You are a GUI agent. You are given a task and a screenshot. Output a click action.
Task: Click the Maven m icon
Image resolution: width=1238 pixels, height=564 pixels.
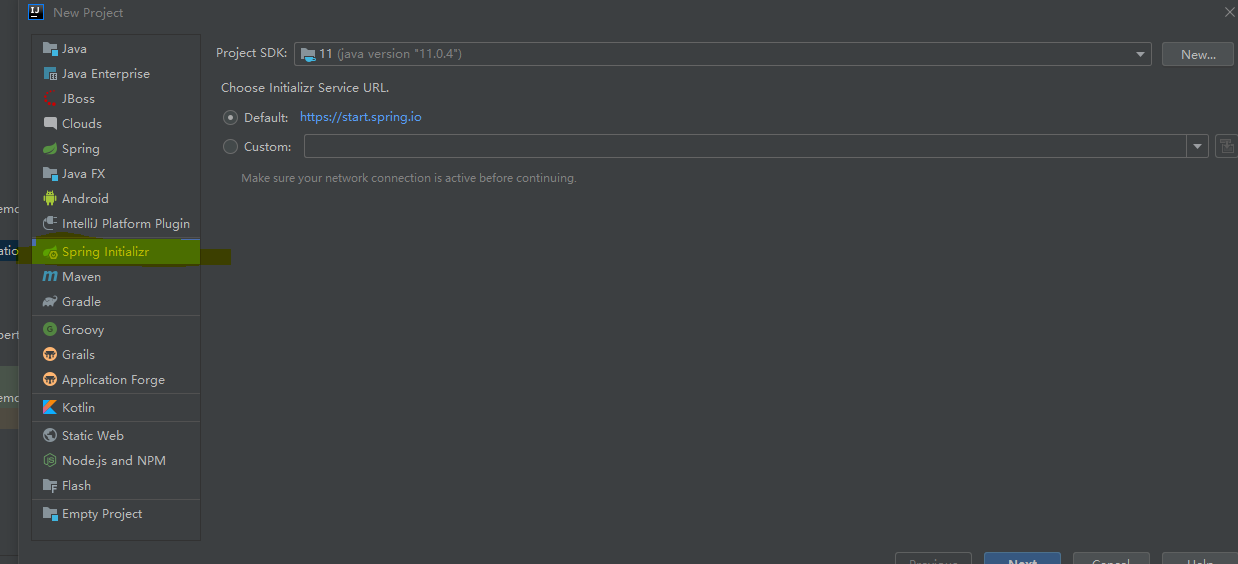50,277
